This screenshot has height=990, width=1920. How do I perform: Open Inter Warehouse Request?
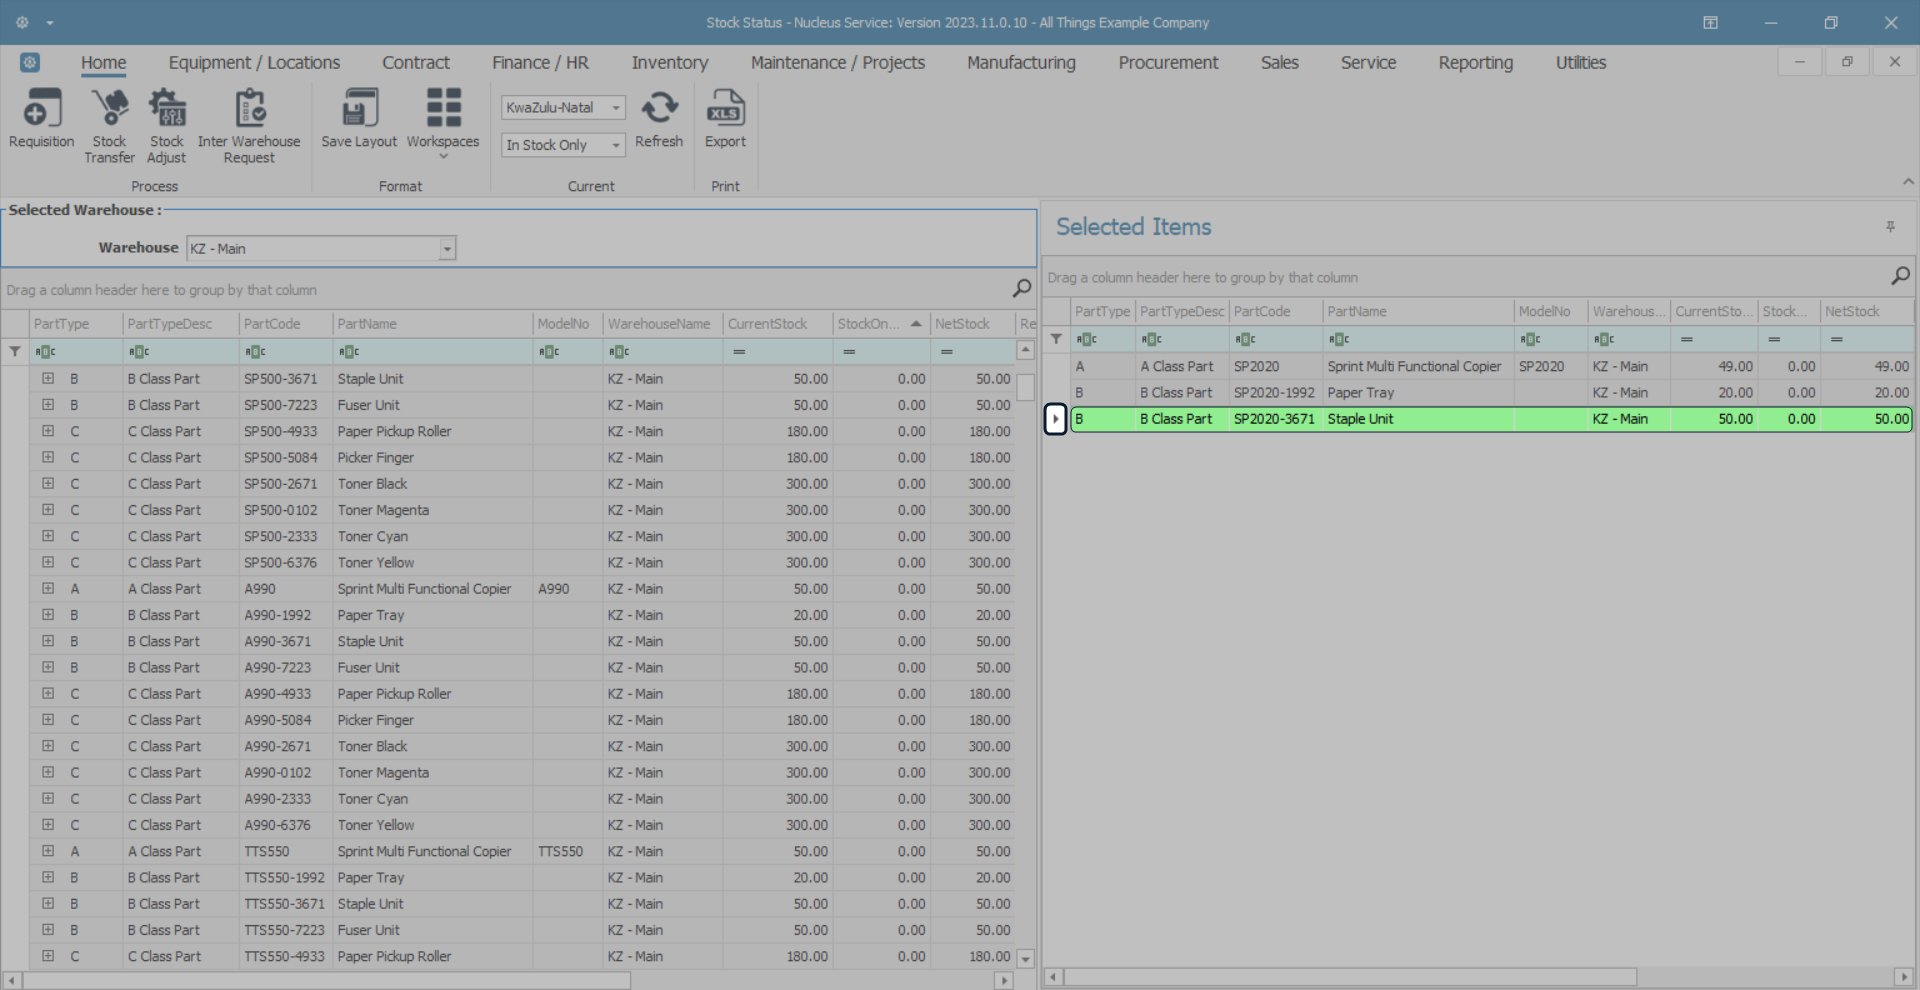[x=249, y=109]
